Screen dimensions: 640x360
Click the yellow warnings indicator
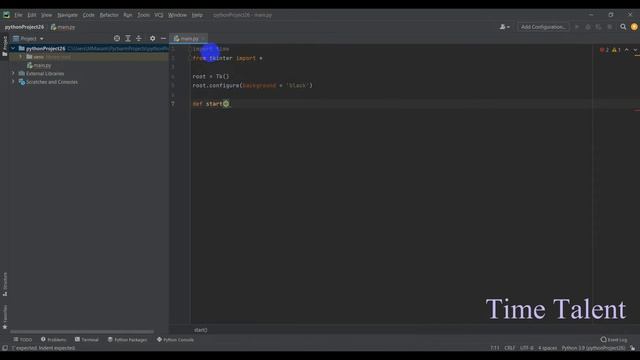(x=616, y=50)
